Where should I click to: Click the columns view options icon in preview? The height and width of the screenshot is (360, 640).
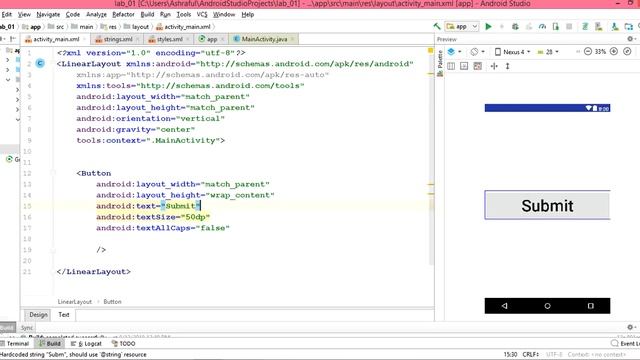[451, 66]
